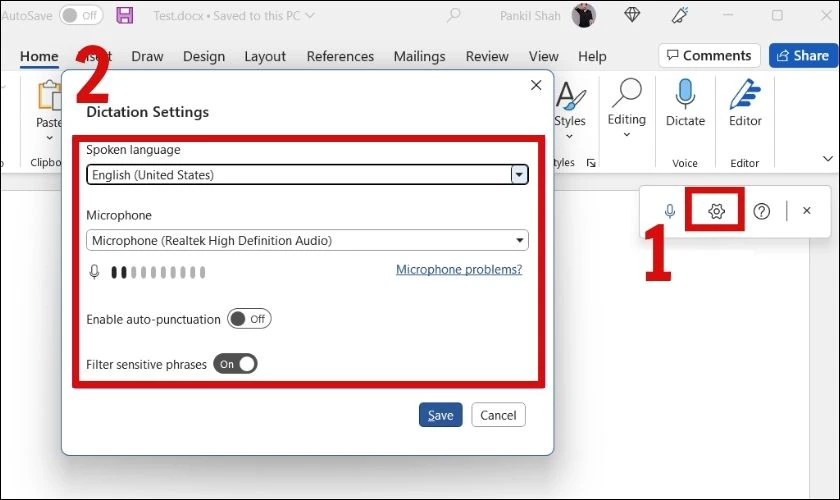Open the Review tab

(487, 56)
